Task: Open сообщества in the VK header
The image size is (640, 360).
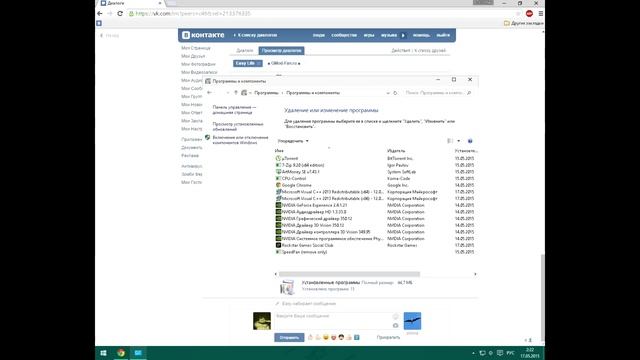Action: coord(344,35)
